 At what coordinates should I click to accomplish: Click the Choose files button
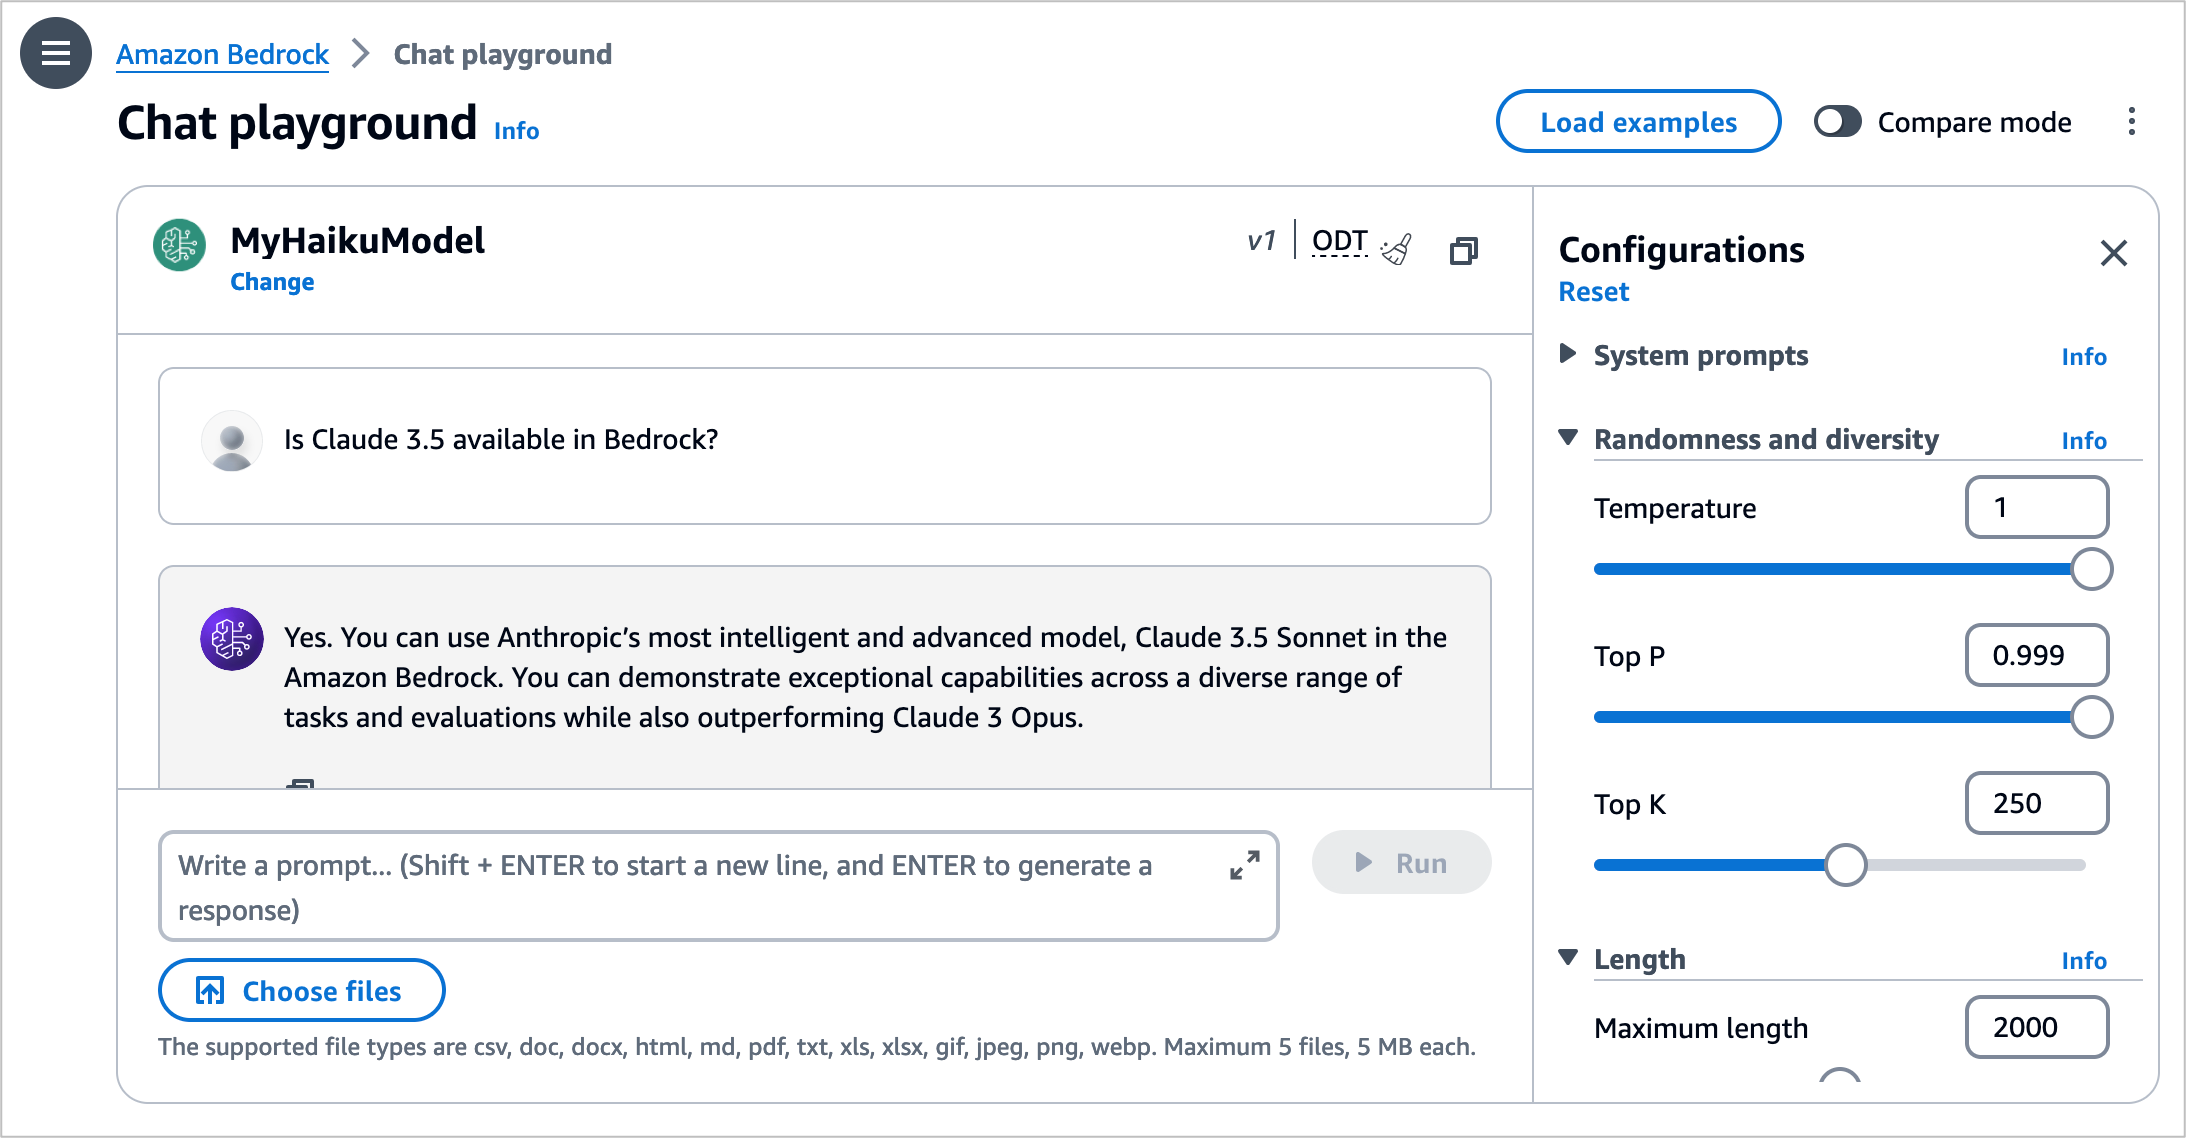tap(301, 990)
